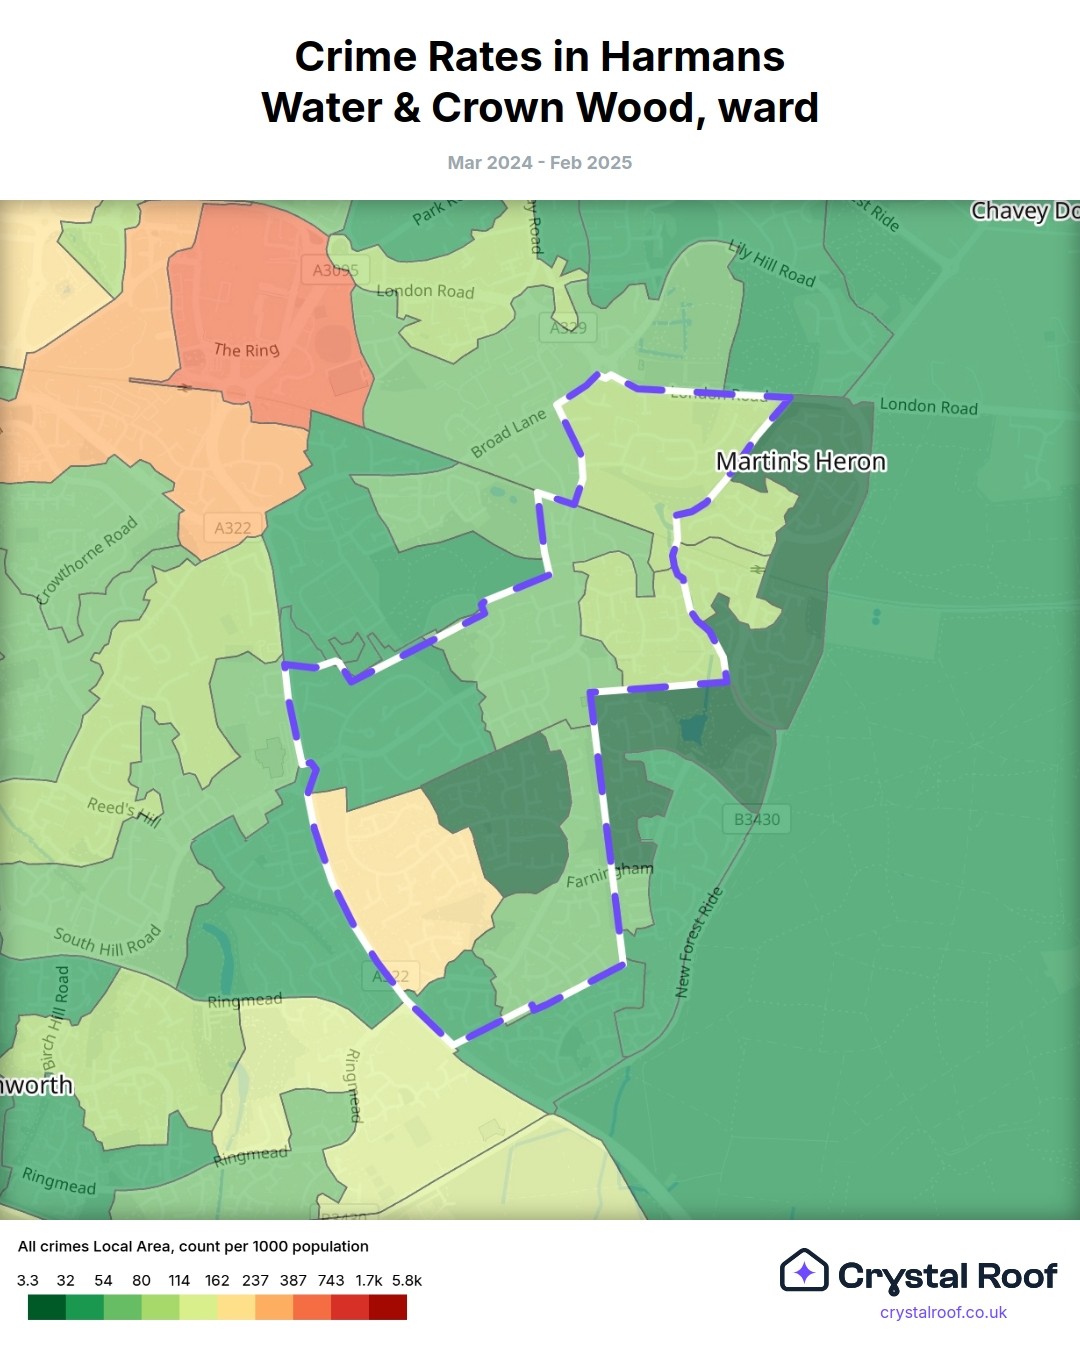
Task: Select the A3095 road badge
Action: 335,270
